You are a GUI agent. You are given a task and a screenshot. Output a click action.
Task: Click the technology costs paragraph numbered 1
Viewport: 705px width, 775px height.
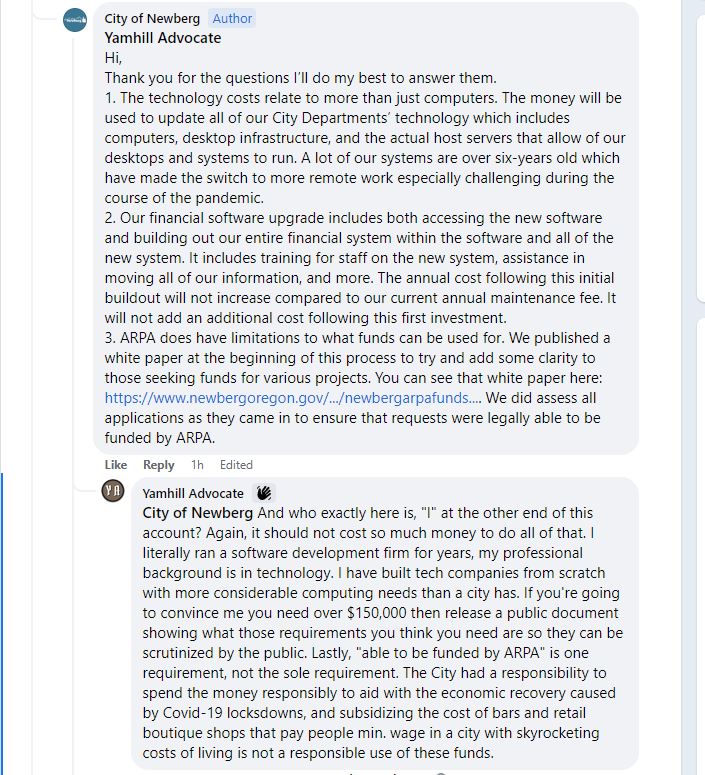[x=365, y=148]
